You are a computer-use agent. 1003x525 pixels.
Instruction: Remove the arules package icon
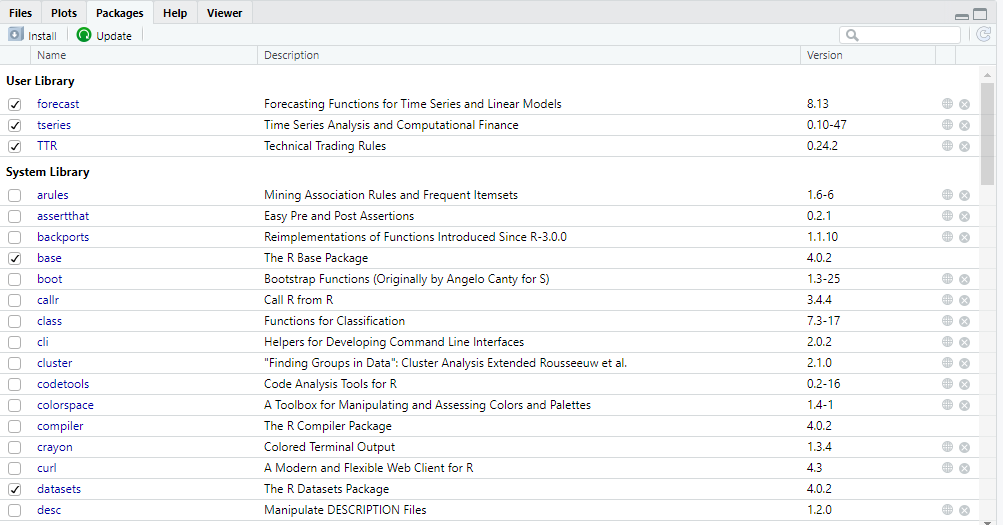(965, 195)
